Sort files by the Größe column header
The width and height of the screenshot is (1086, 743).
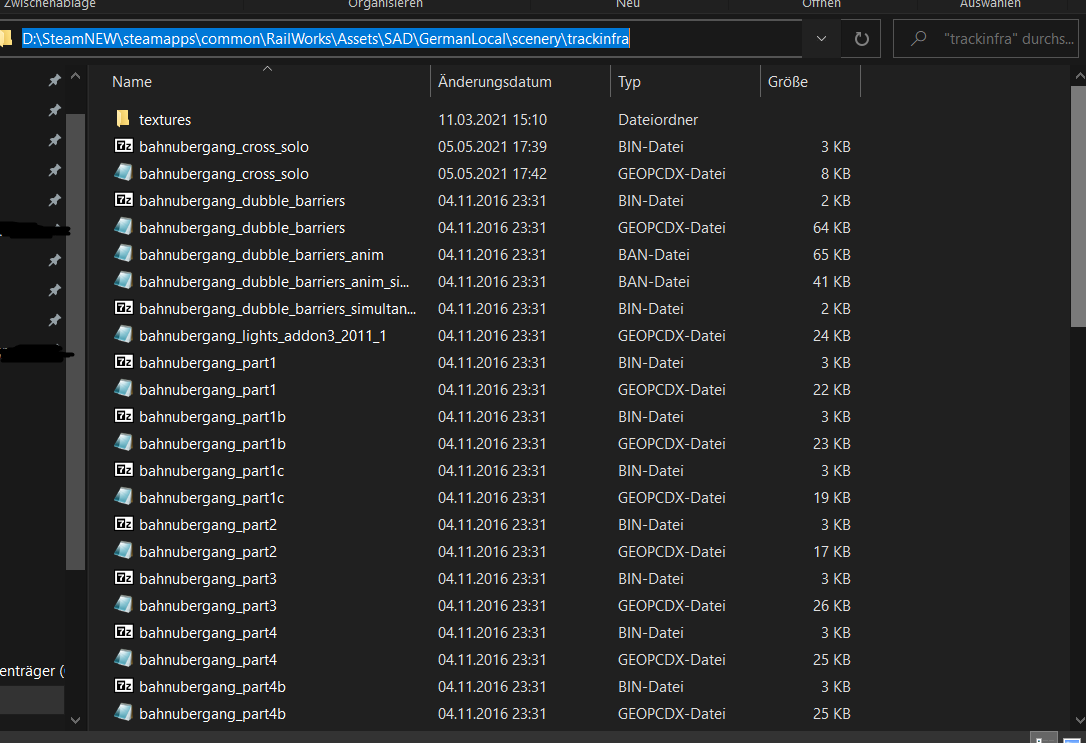pos(788,82)
